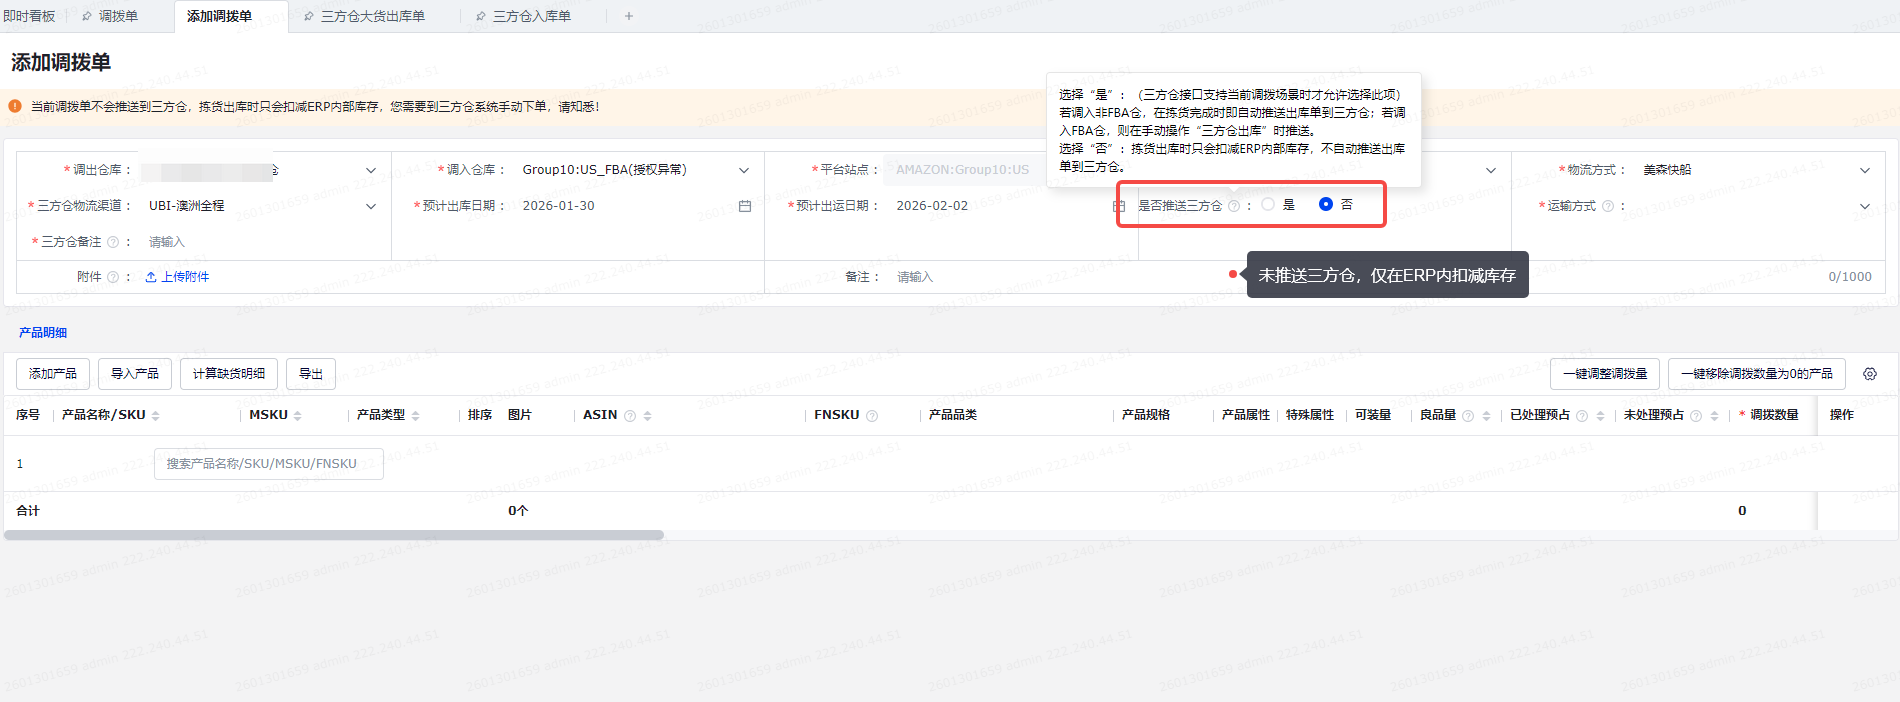
Task: Sort by 产品名称/SKU column arrows
Action: pos(155,416)
